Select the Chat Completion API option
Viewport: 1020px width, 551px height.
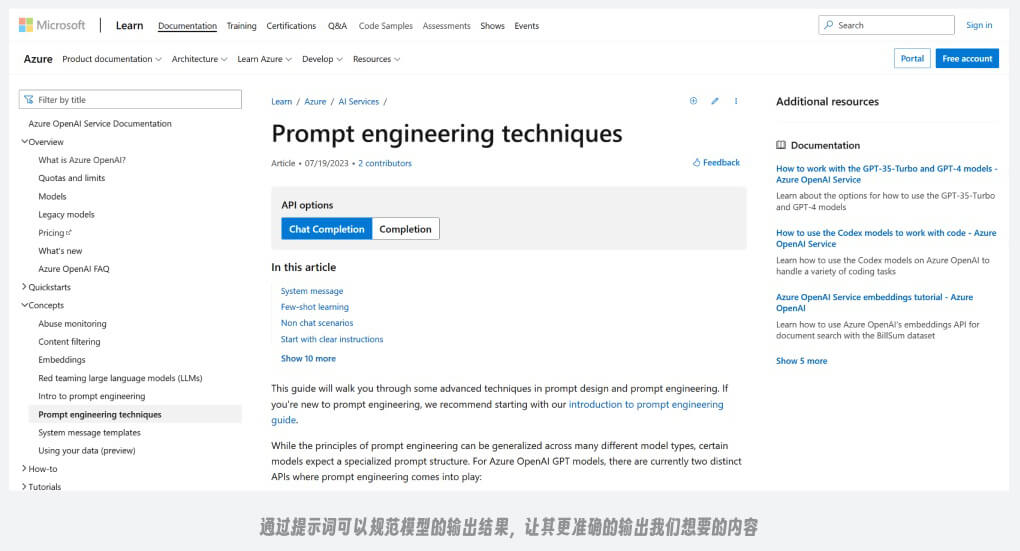(x=326, y=229)
